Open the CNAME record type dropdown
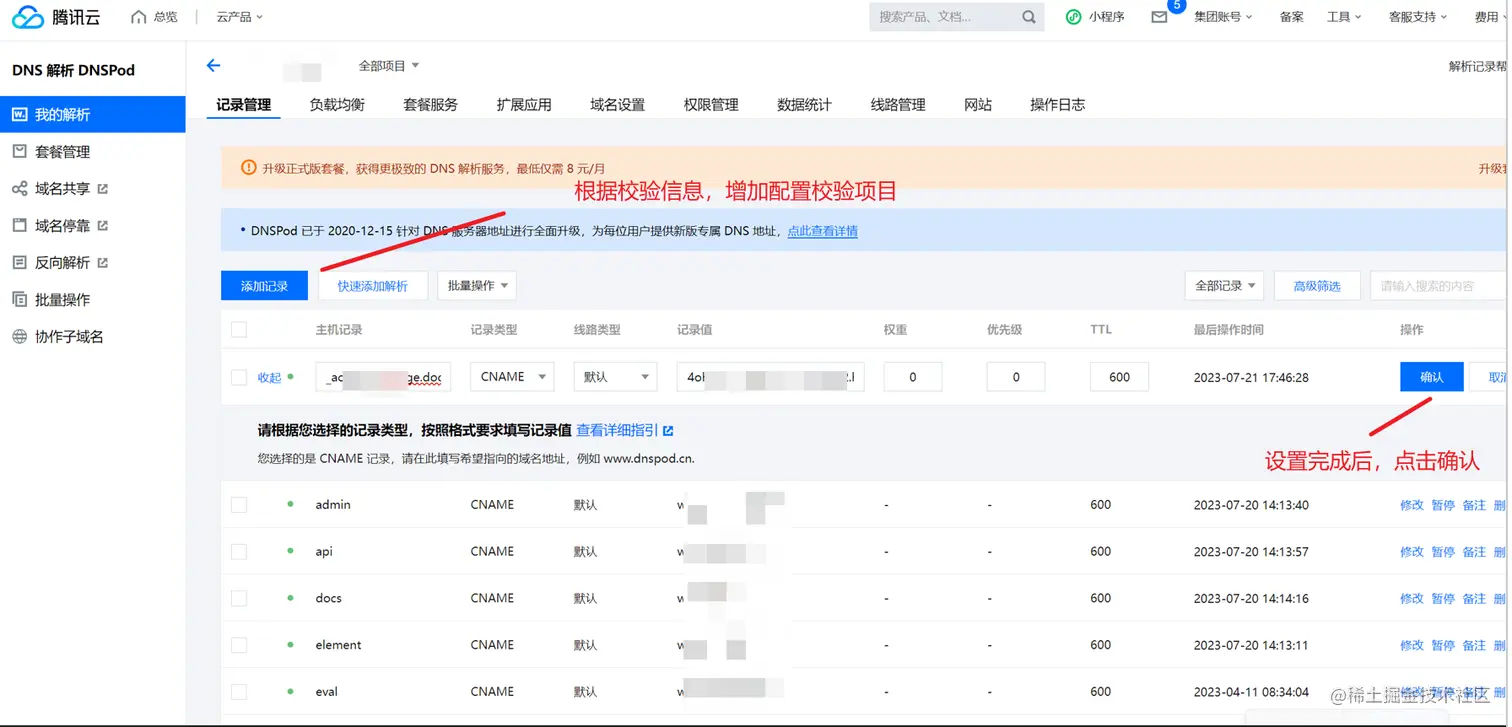1512x727 pixels. click(x=511, y=376)
